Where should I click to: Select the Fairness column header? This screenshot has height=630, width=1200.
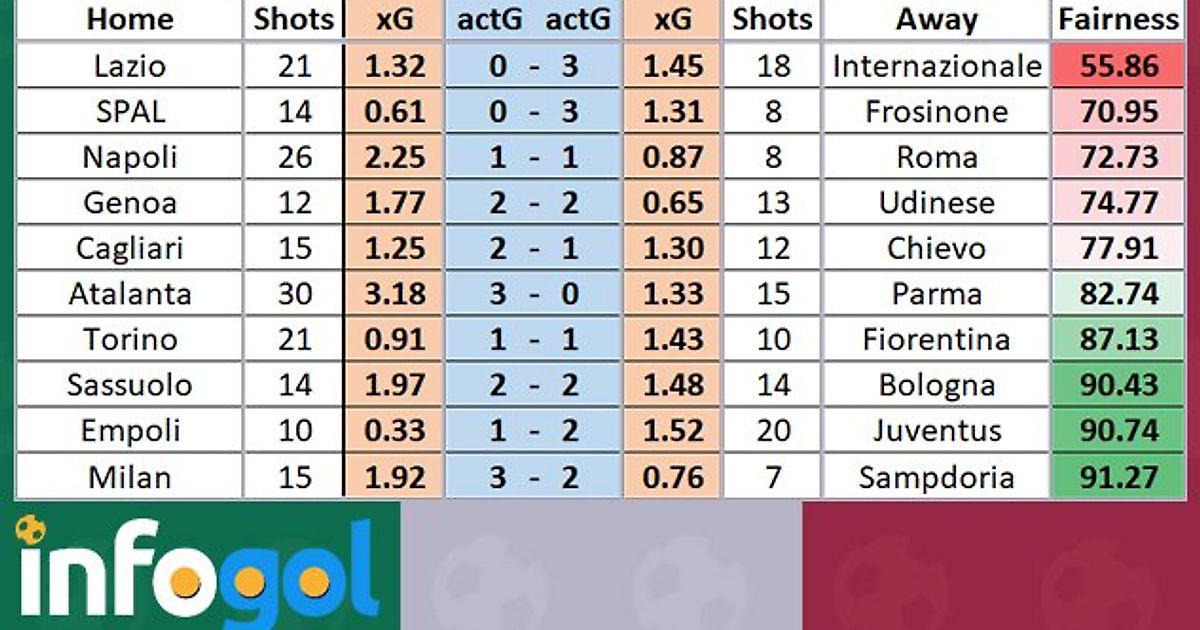1119,19
